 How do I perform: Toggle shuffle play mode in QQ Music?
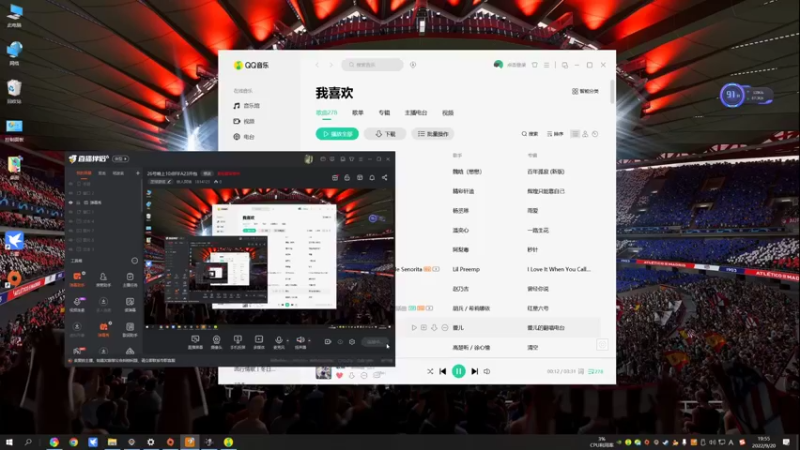tap(430, 371)
